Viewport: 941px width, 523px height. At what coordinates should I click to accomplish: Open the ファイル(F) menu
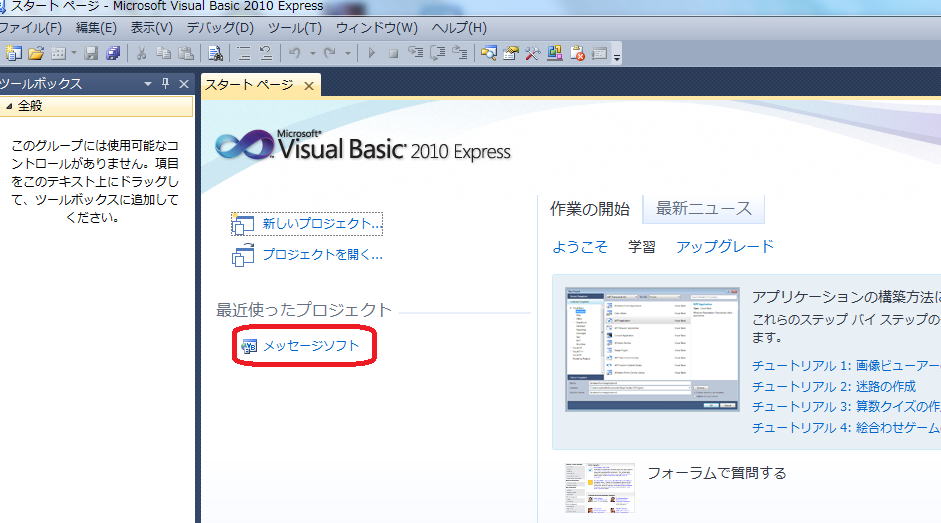tap(31, 28)
